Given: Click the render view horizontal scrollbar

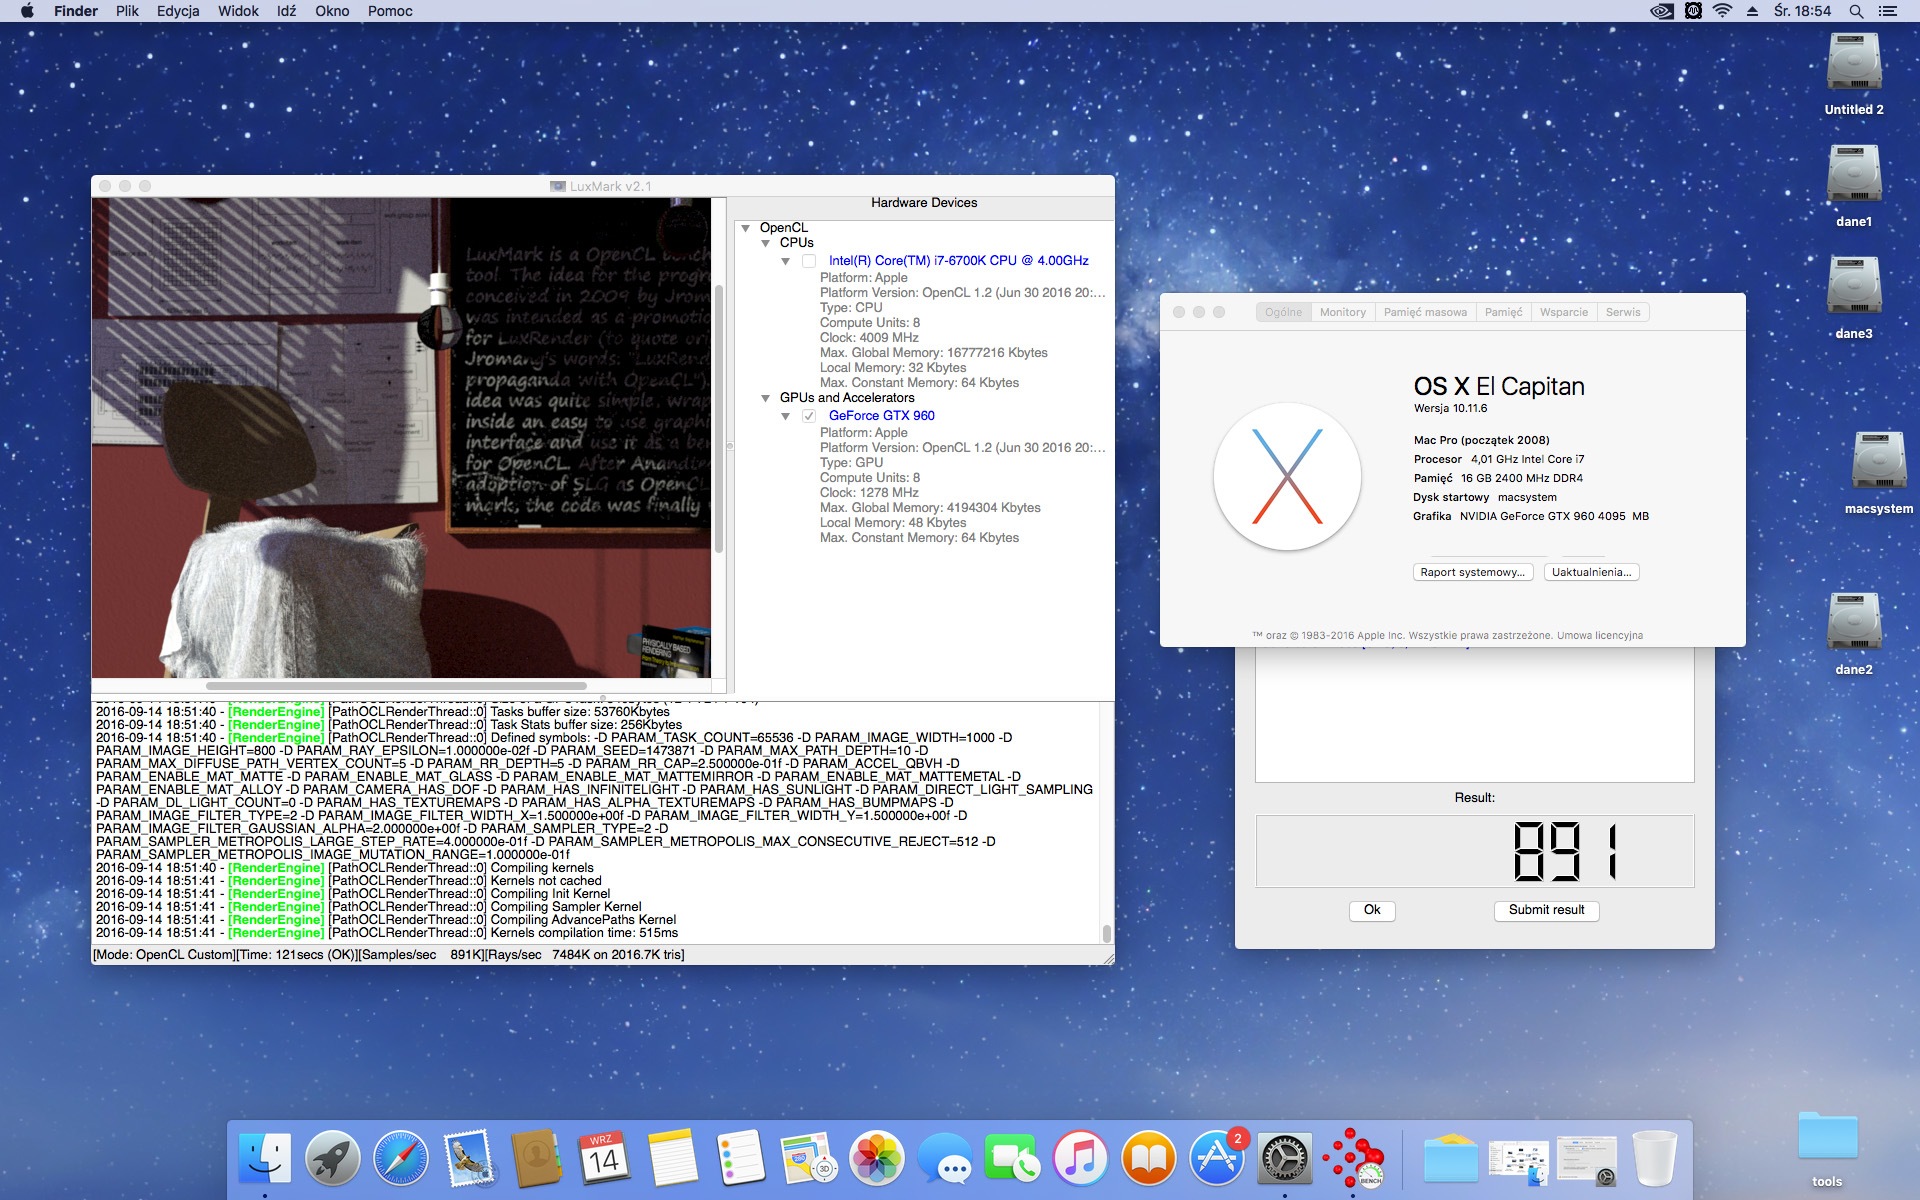Looking at the screenshot, I should tap(396, 686).
